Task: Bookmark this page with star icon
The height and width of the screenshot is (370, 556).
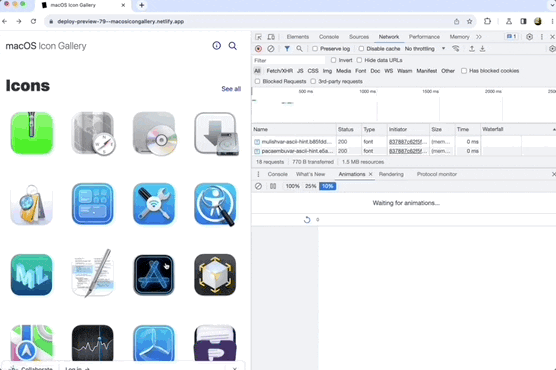Action: click(469, 21)
